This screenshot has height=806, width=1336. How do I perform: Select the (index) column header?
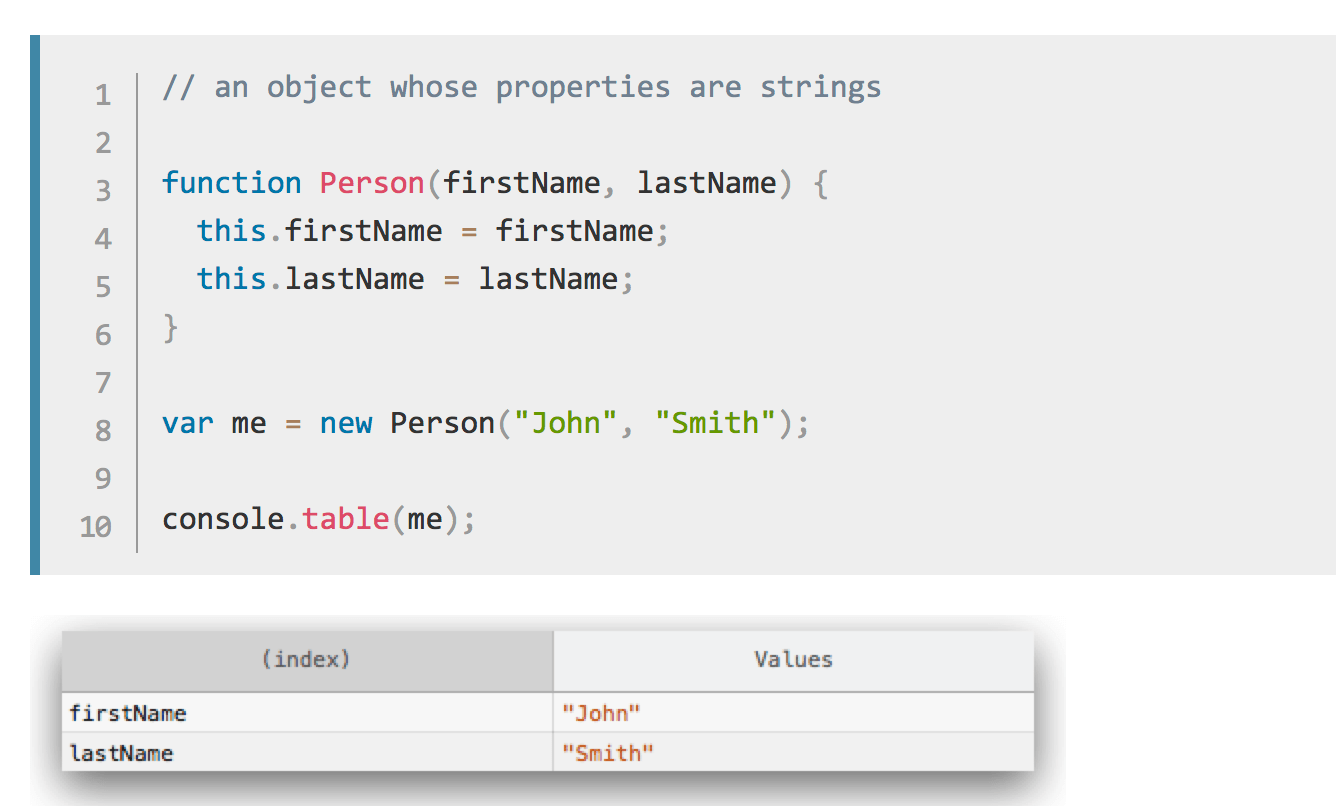pos(305,660)
